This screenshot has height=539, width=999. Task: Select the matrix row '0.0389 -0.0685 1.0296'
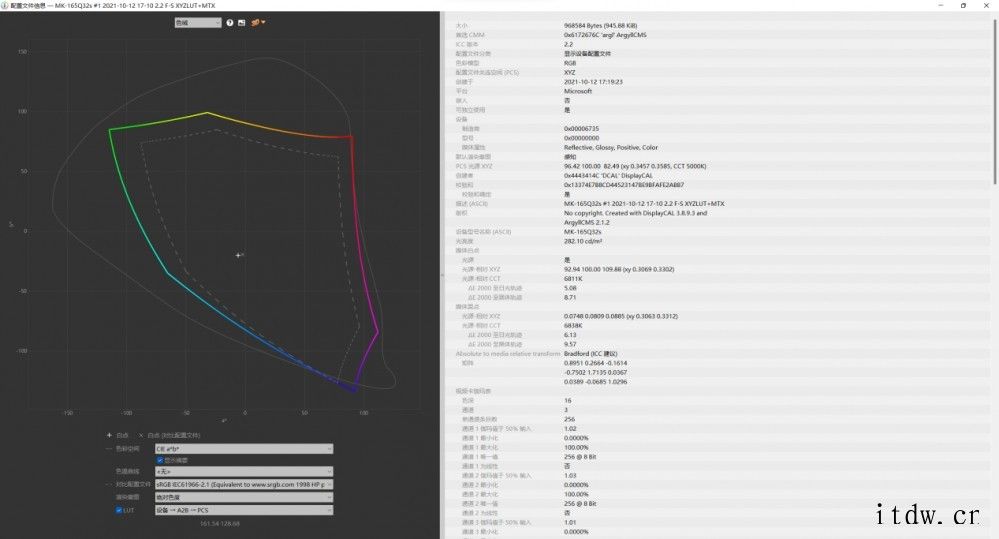pyautogui.click(x=595, y=382)
